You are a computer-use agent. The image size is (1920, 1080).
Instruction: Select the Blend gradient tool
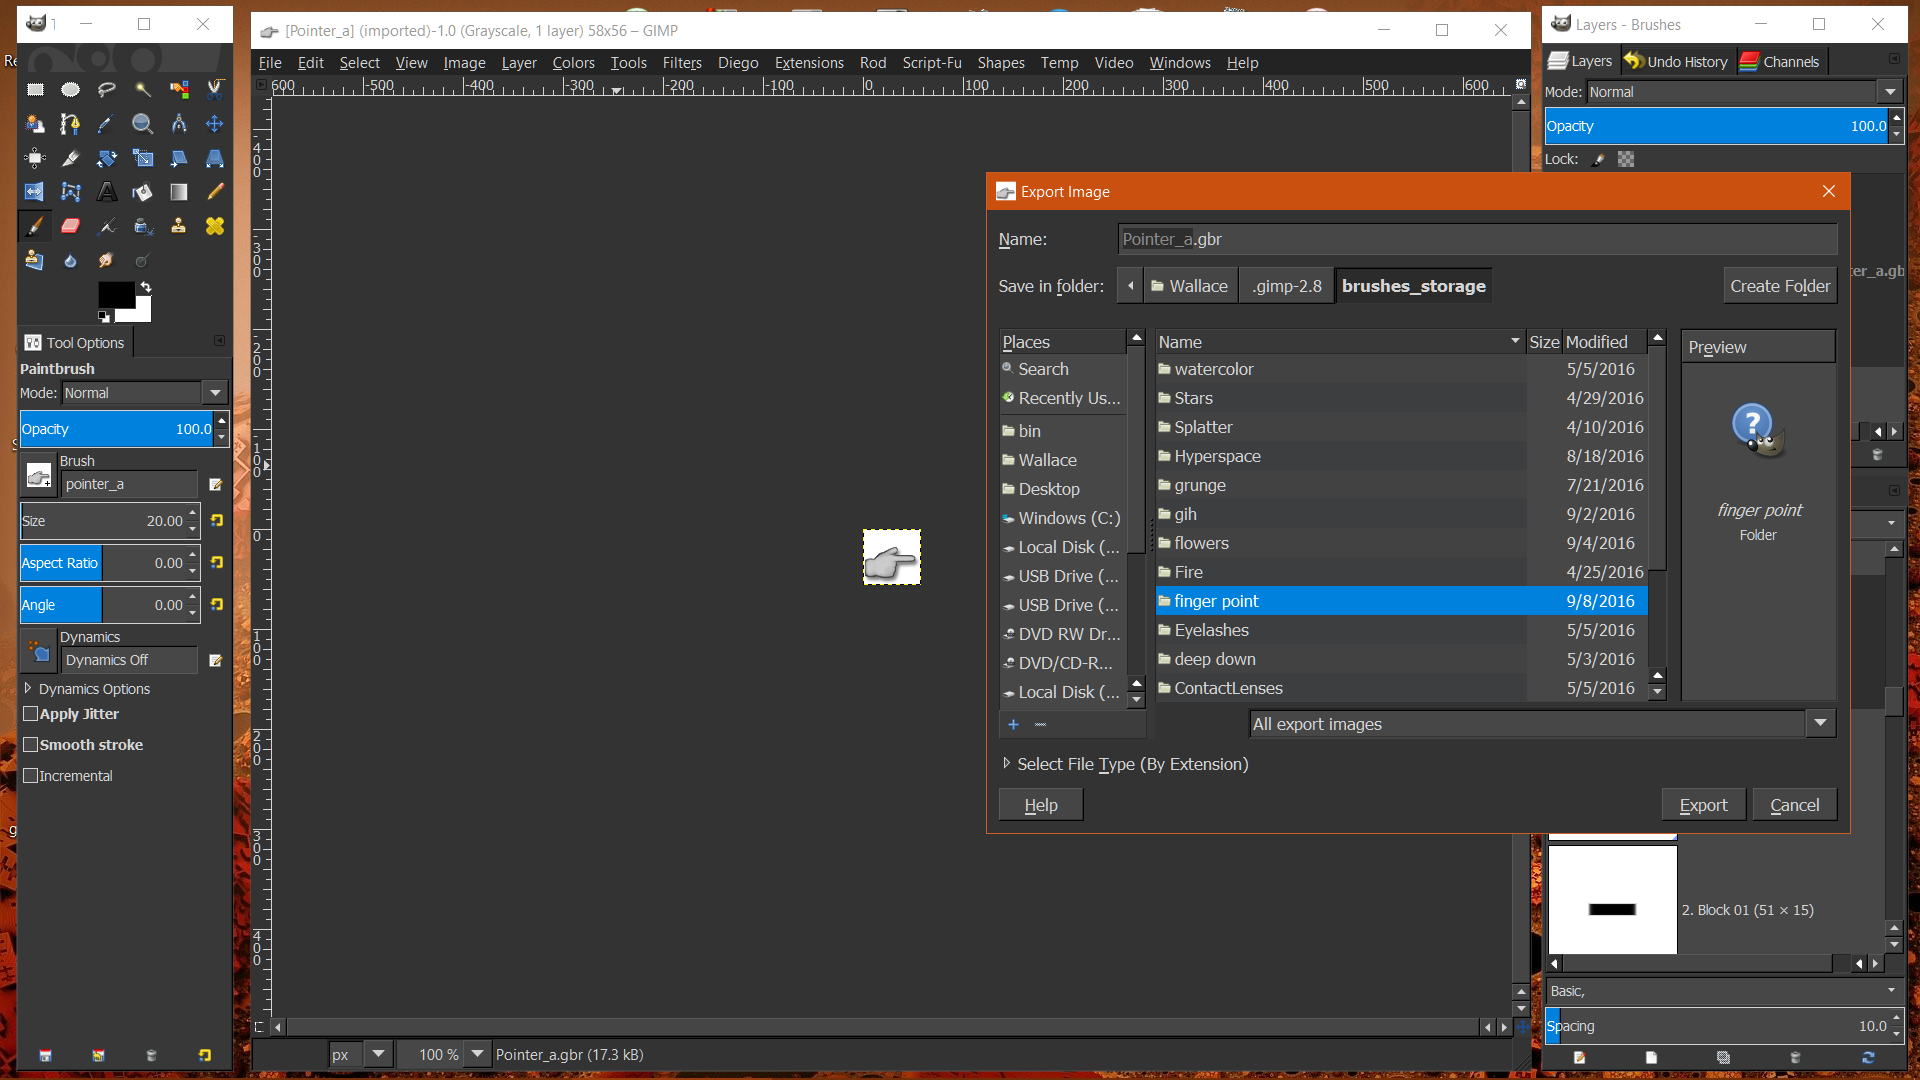(179, 192)
